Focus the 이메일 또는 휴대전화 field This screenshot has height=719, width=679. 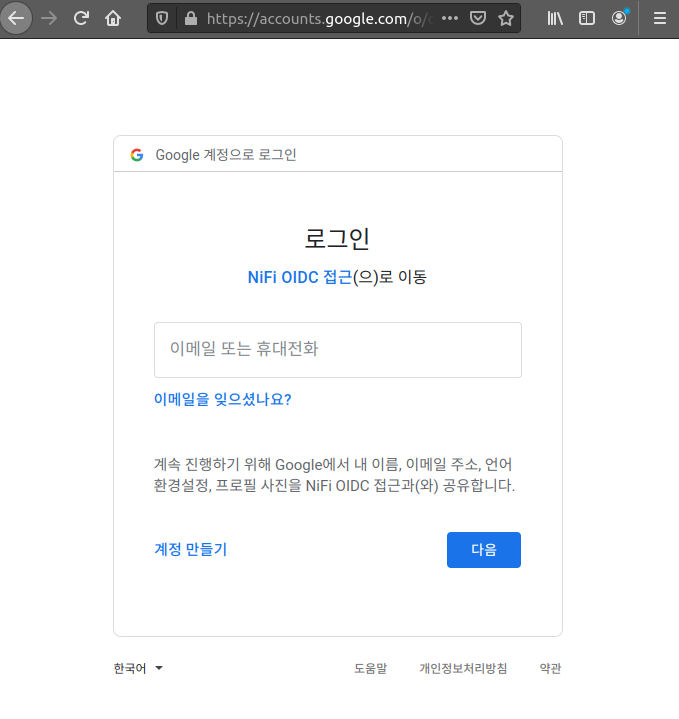click(338, 350)
